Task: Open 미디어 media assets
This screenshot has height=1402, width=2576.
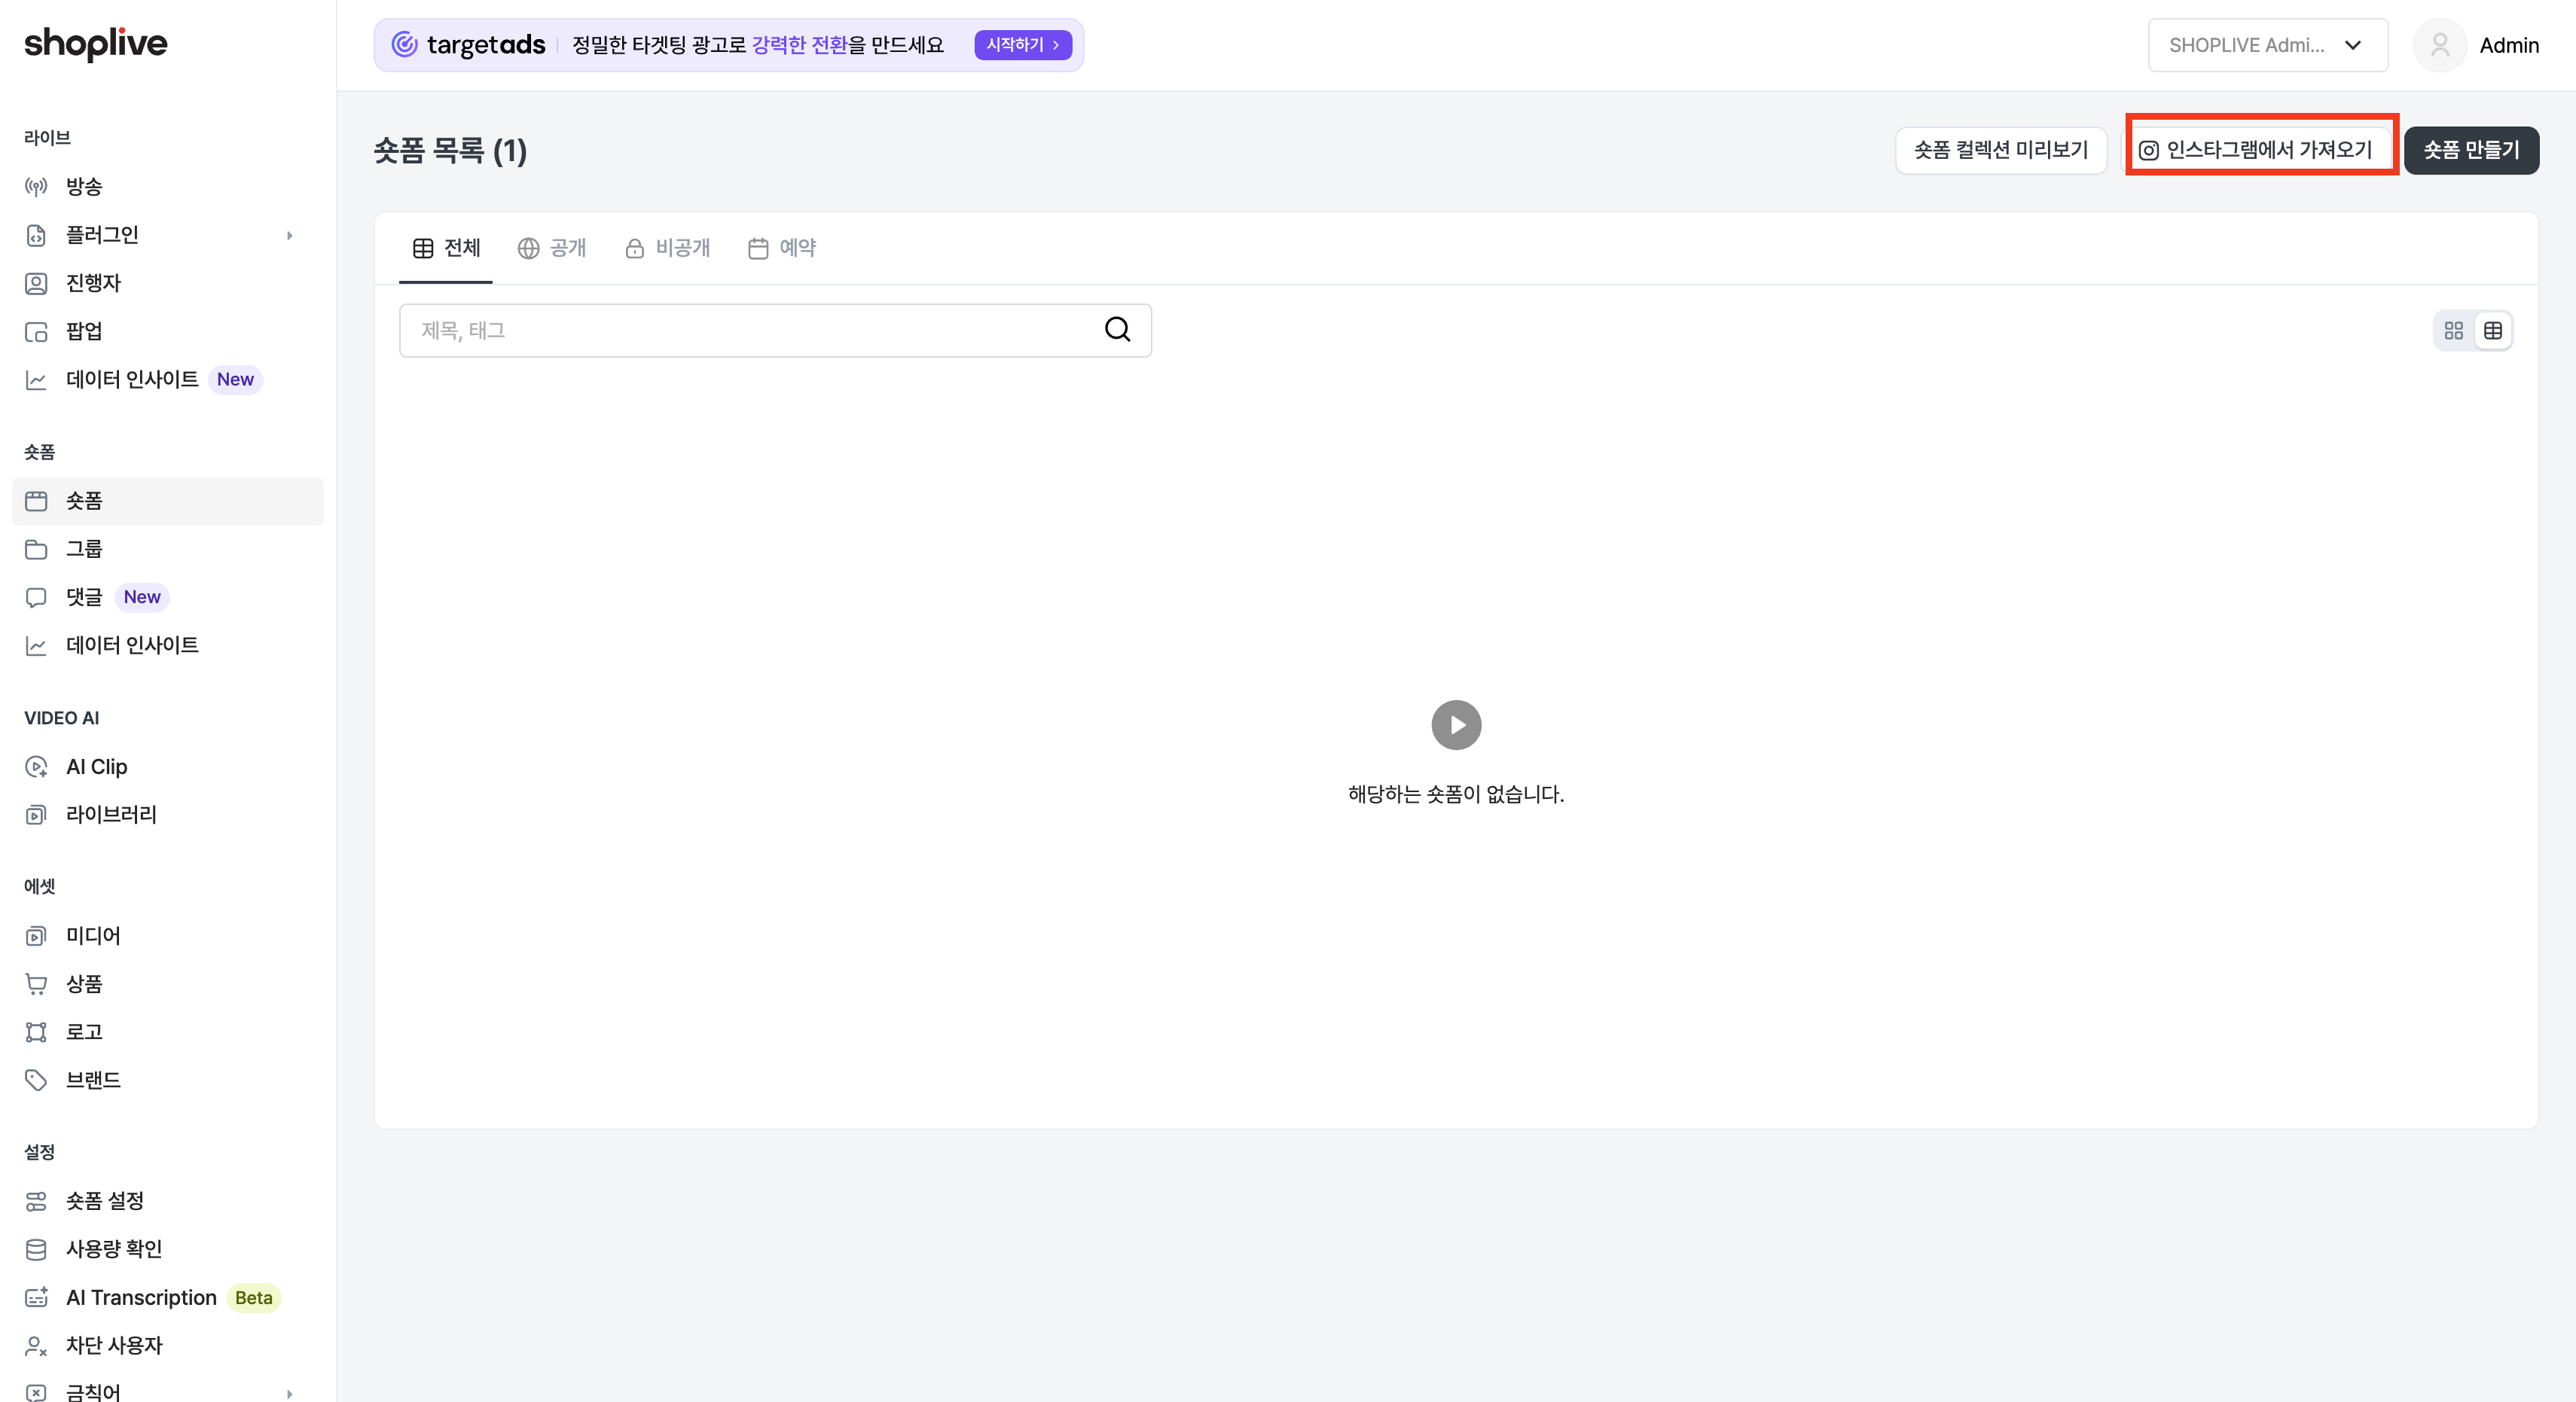Action: pyautogui.click(x=167, y=936)
